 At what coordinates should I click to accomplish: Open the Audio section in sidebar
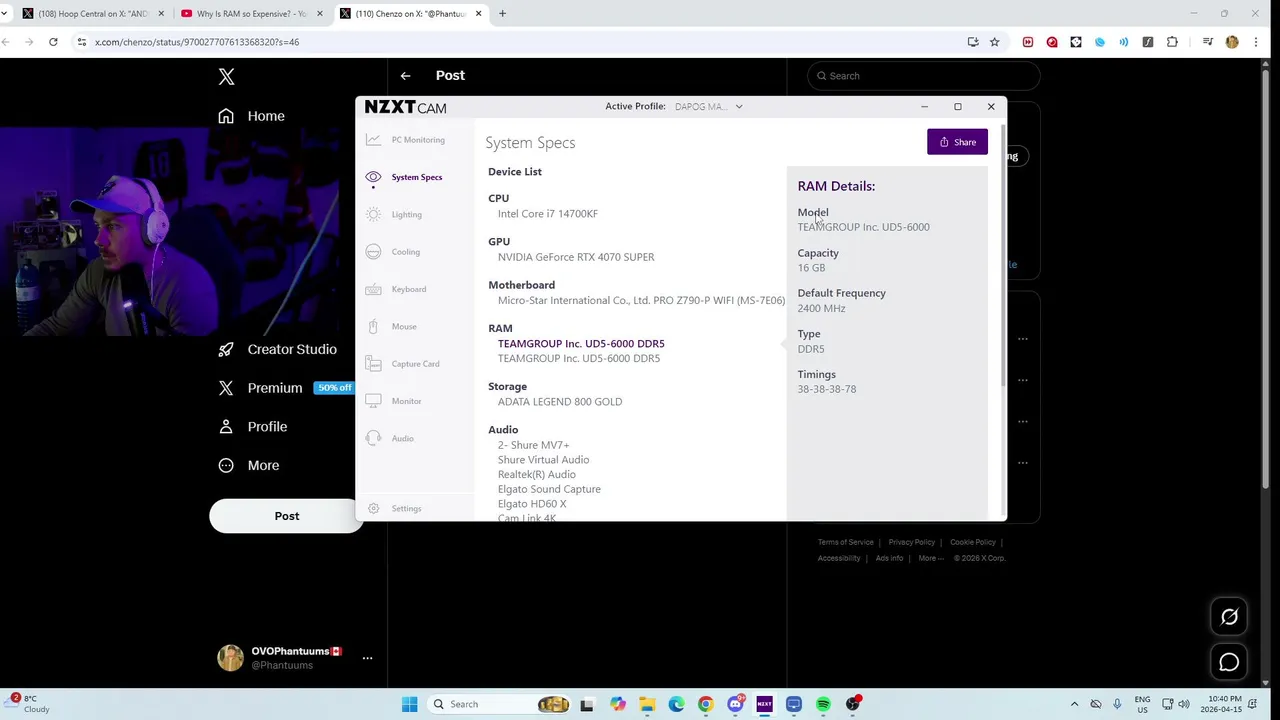[x=390, y=438]
